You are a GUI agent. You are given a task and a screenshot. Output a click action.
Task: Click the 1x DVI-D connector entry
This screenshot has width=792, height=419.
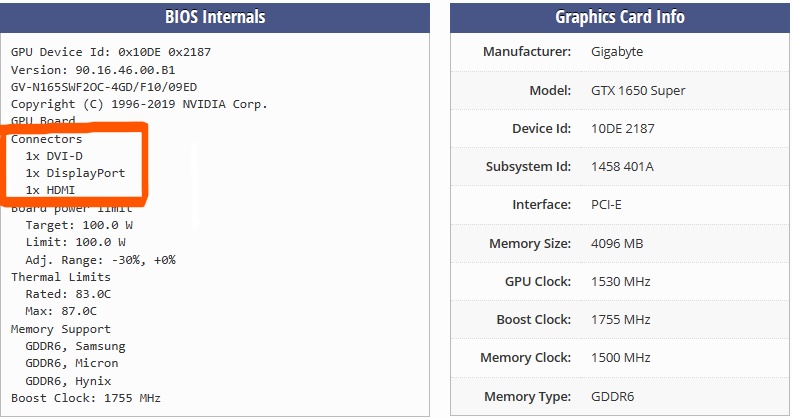(54, 156)
